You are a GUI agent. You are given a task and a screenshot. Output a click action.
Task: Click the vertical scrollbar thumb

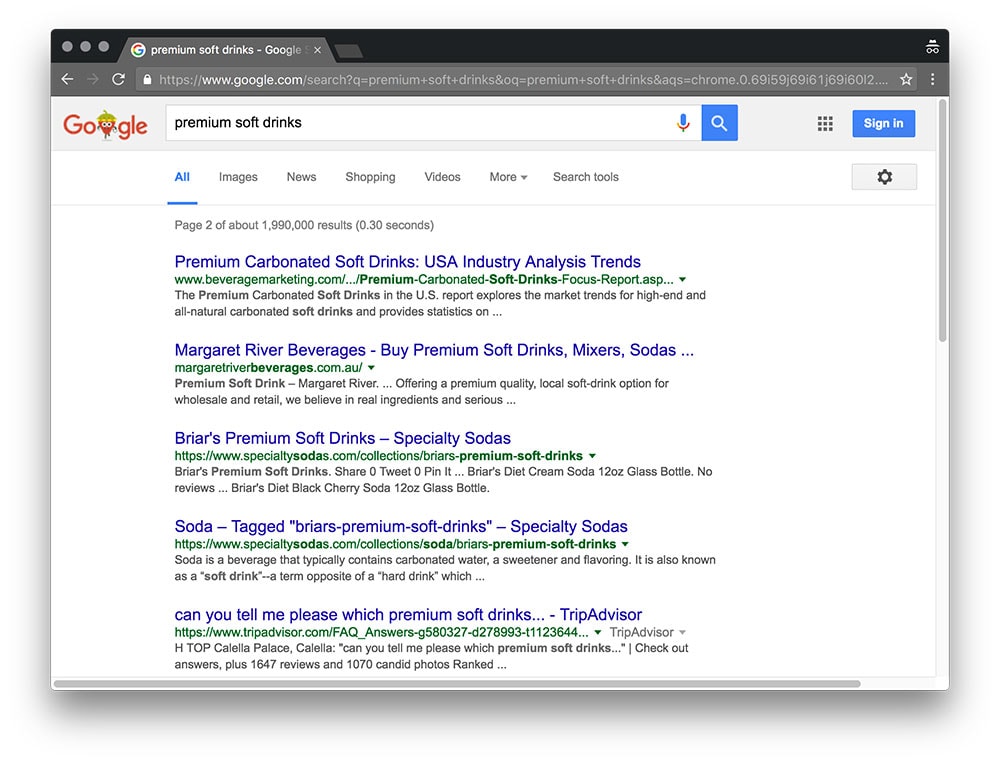942,221
